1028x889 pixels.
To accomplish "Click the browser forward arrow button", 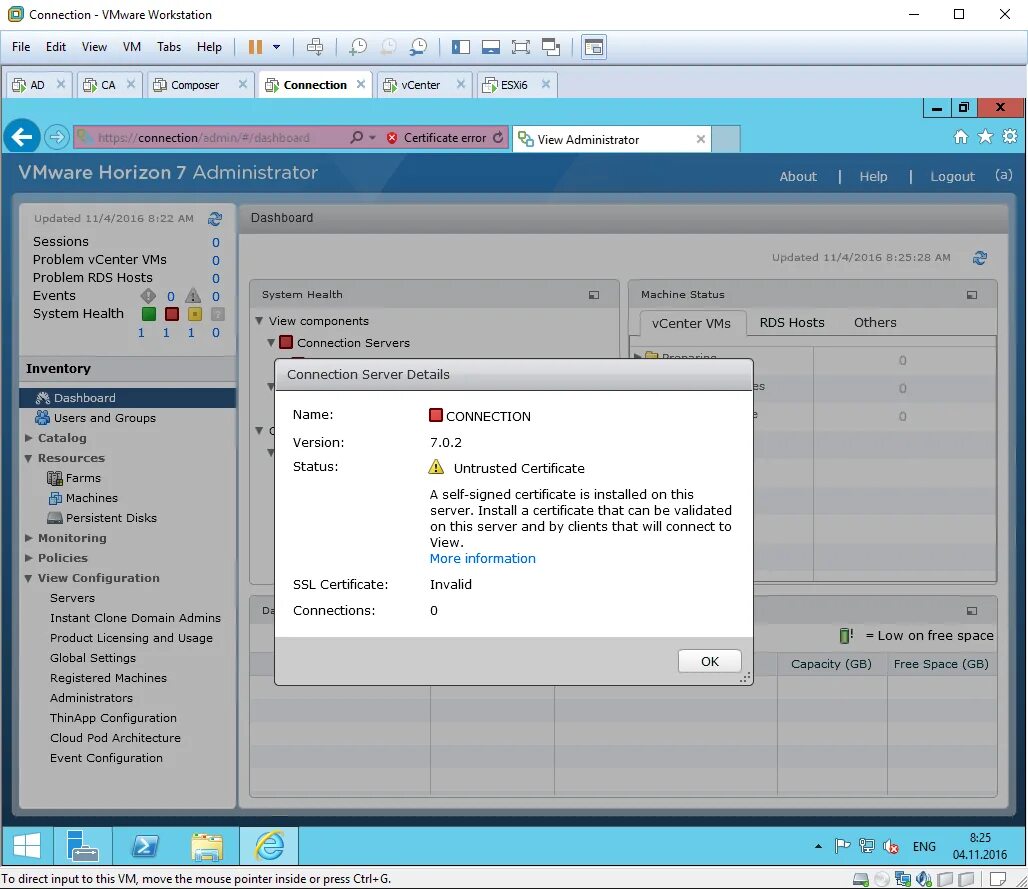I will click(x=57, y=137).
